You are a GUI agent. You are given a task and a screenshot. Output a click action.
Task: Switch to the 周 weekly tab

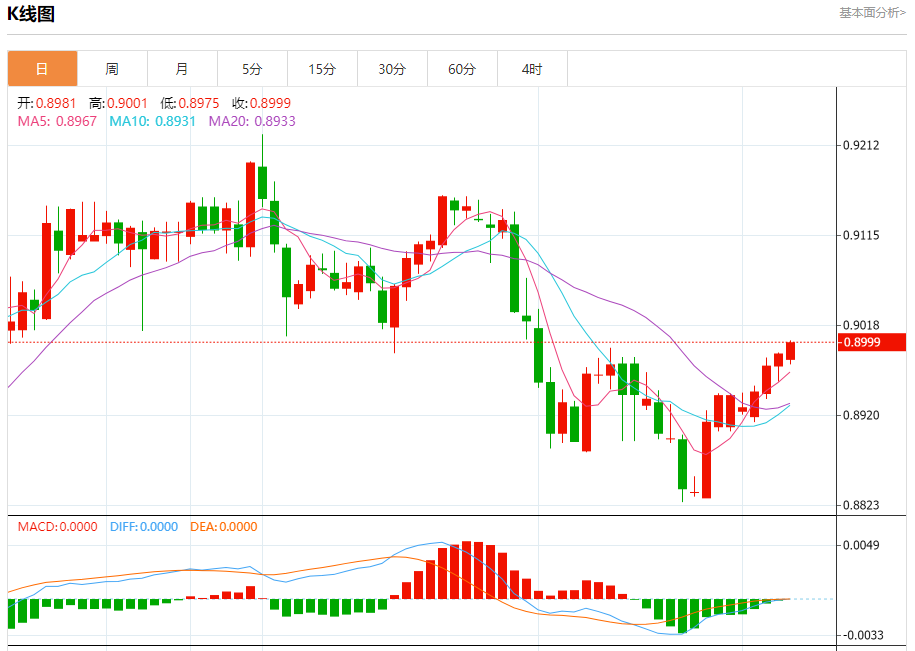point(112,69)
